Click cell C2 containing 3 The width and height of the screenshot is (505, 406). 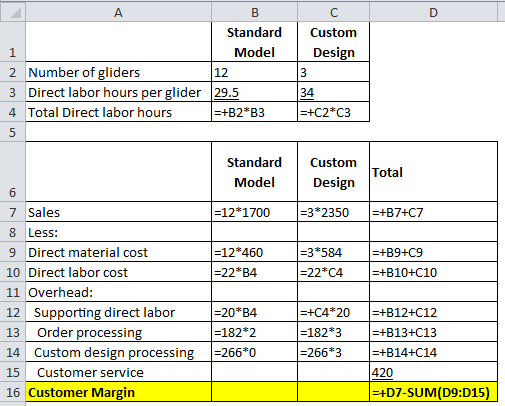(333, 72)
